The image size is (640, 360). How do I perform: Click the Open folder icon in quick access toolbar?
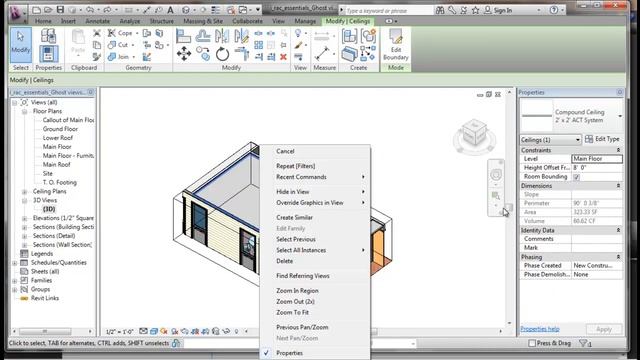click(x=48, y=9)
